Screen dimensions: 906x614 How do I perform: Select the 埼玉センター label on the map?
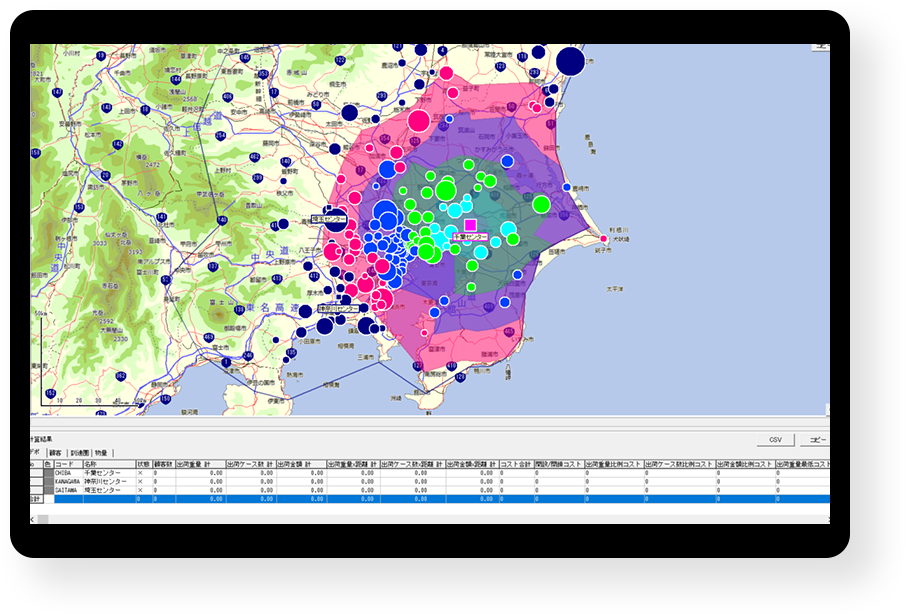coord(329,218)
